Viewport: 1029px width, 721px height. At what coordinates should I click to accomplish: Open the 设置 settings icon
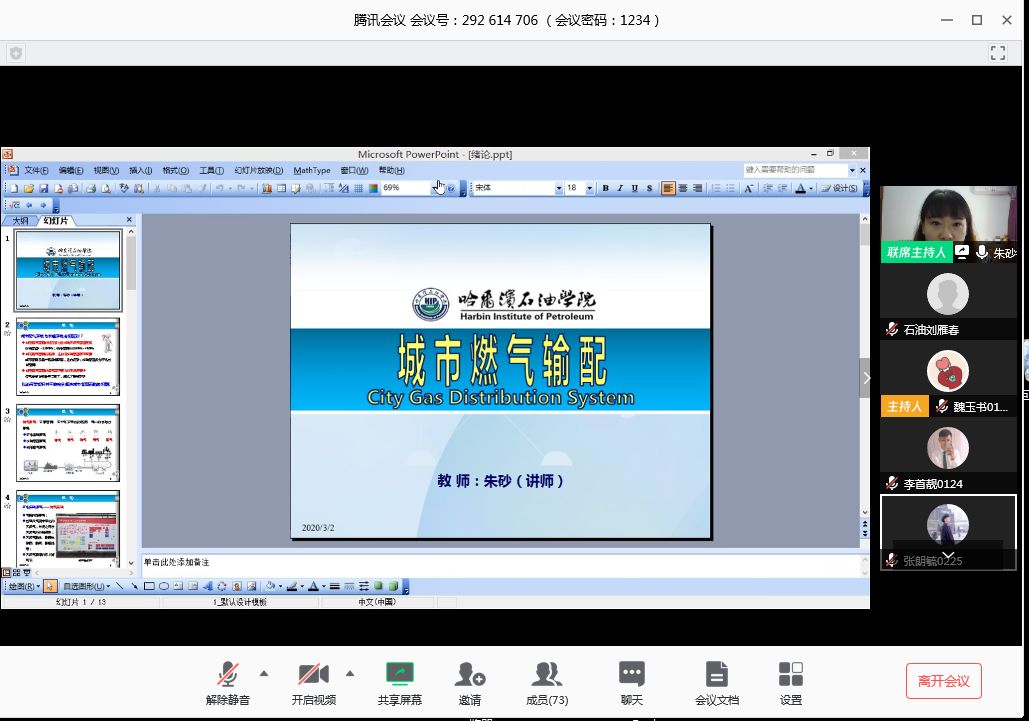(x=791, y=682)
